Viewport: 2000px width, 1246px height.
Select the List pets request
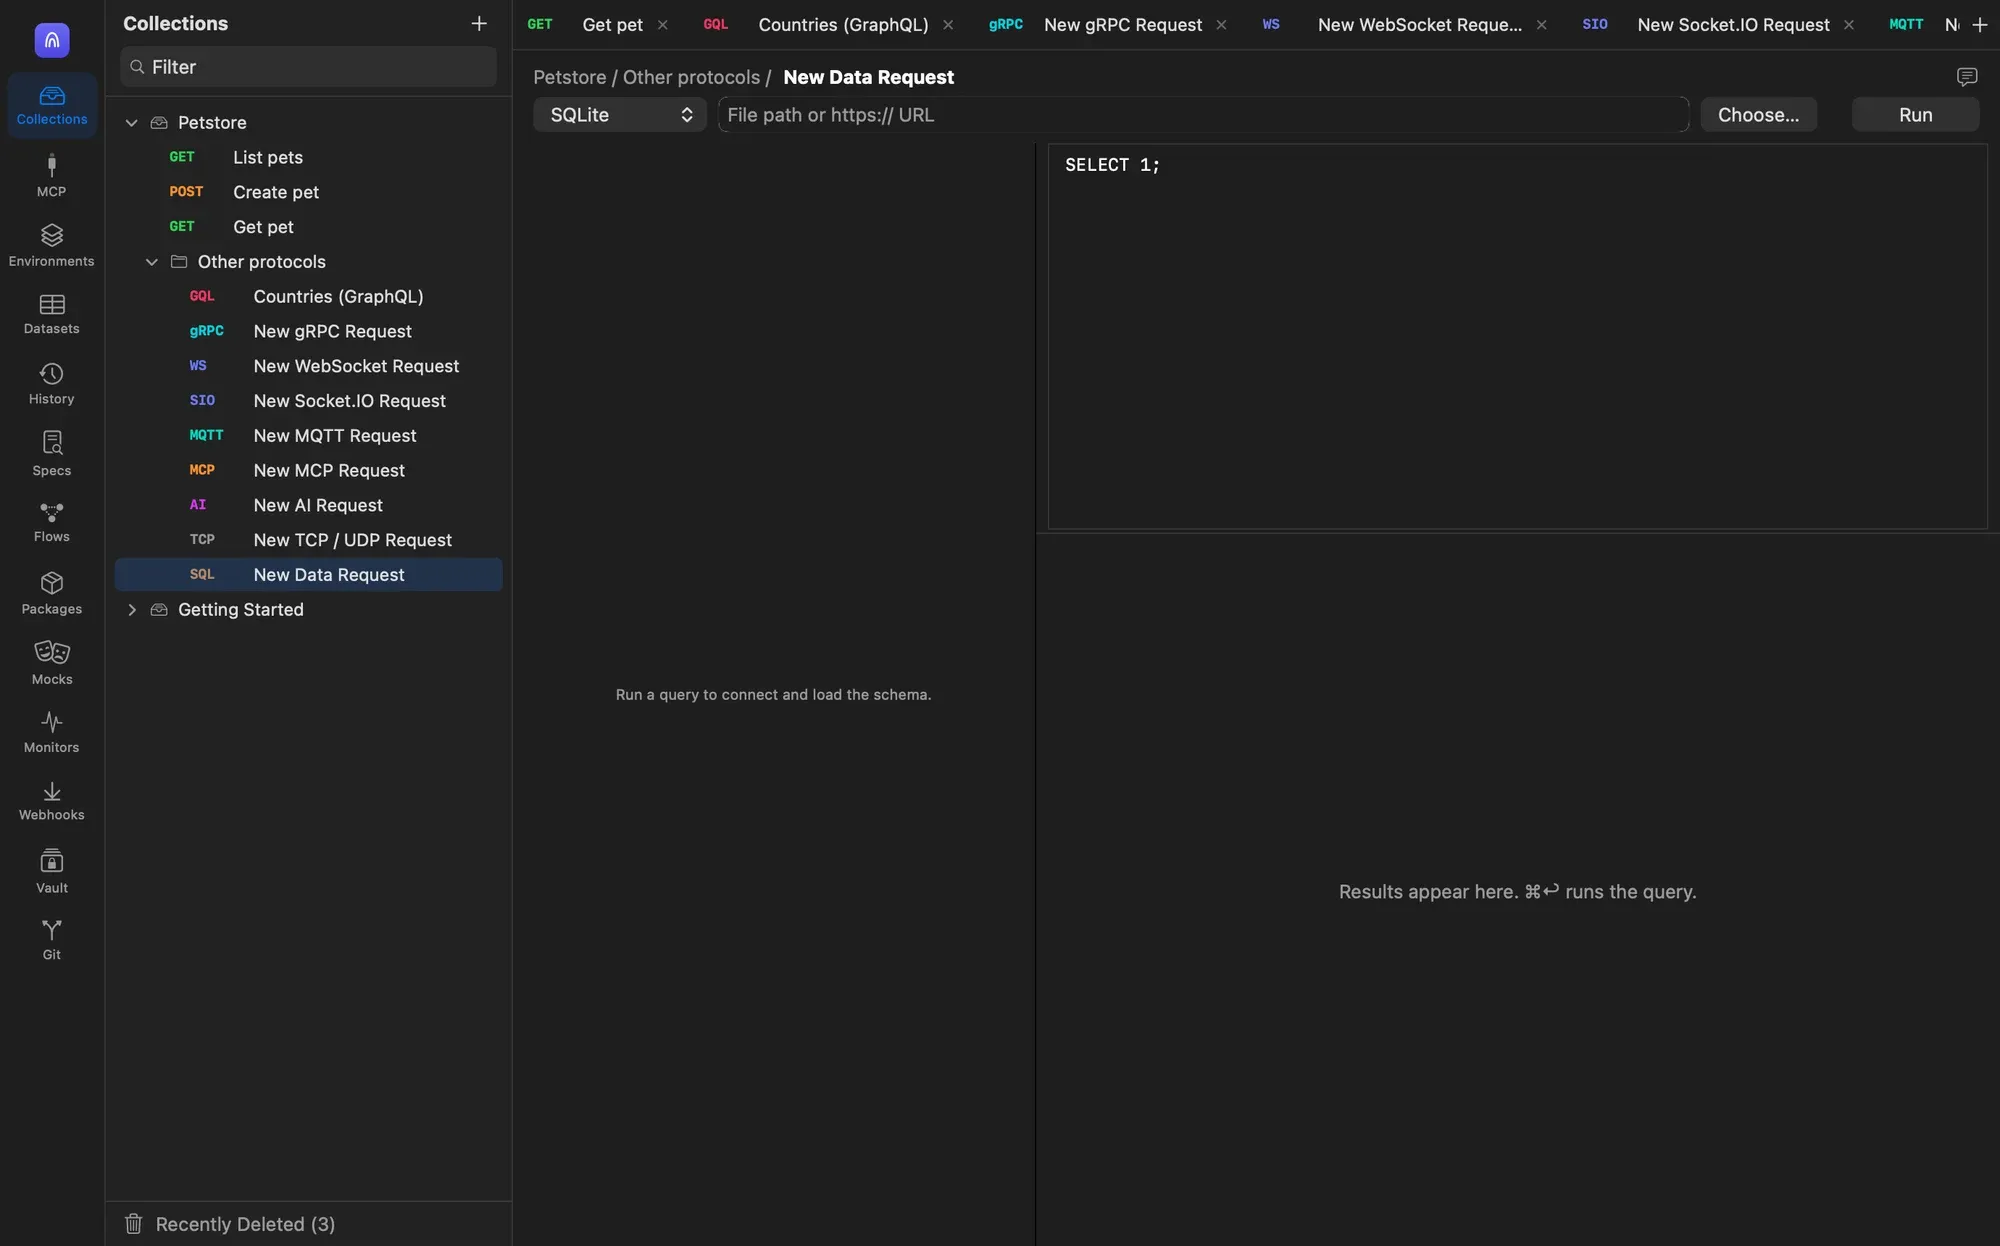(x=309, y=157)
